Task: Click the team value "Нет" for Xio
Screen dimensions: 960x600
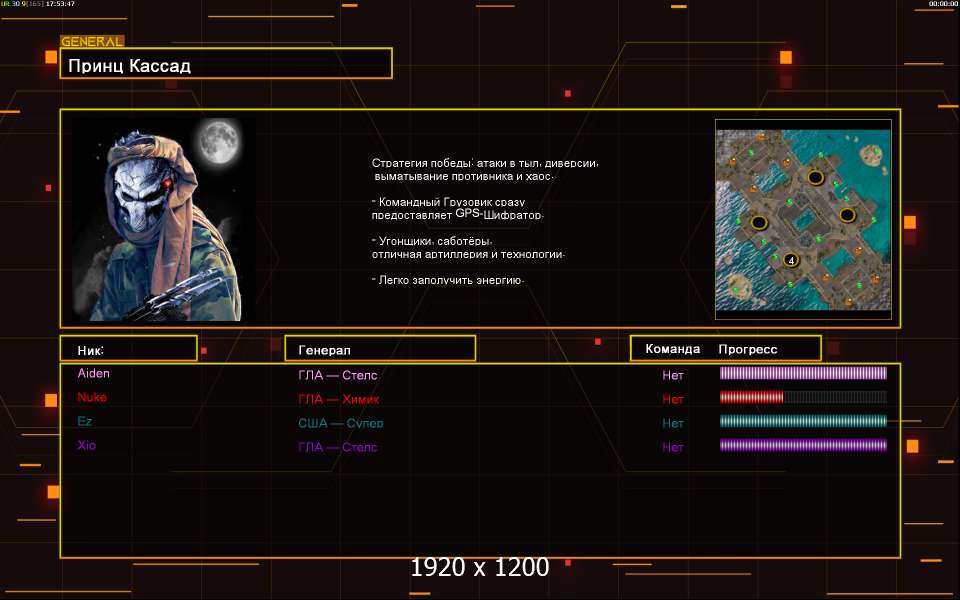Action: click(x=673, y=447)
